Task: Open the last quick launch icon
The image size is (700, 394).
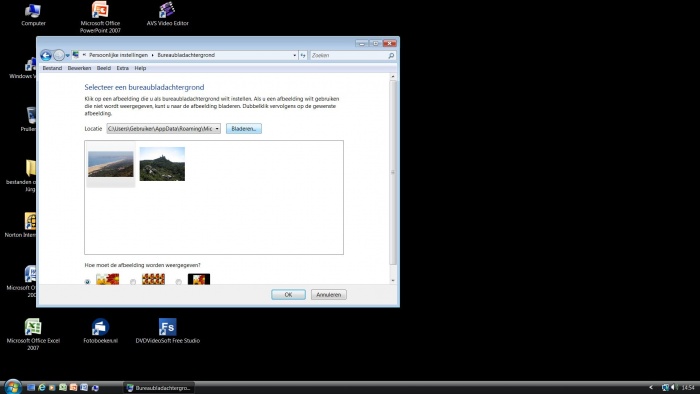Action: point(95,388)
